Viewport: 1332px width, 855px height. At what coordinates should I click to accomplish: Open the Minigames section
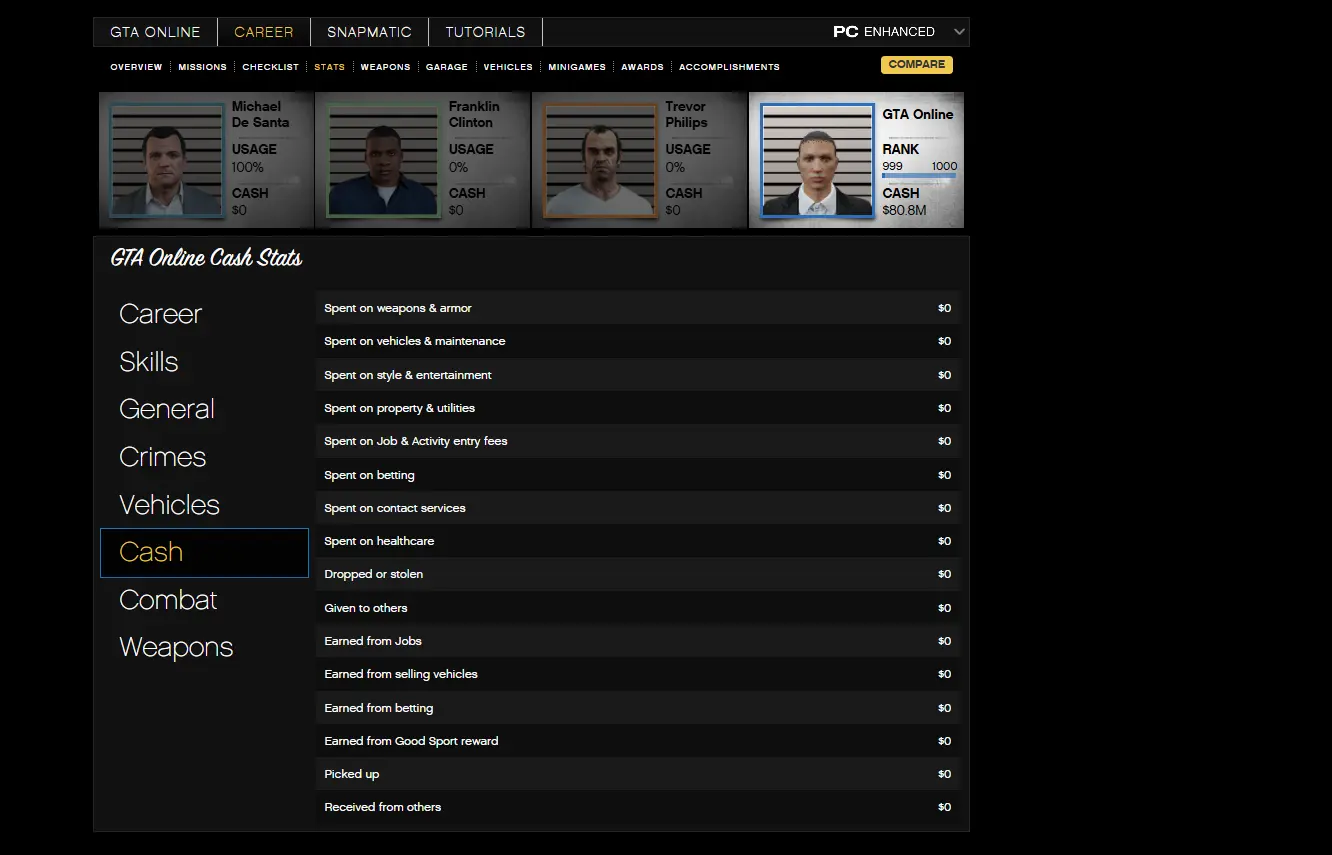[577, 67]
